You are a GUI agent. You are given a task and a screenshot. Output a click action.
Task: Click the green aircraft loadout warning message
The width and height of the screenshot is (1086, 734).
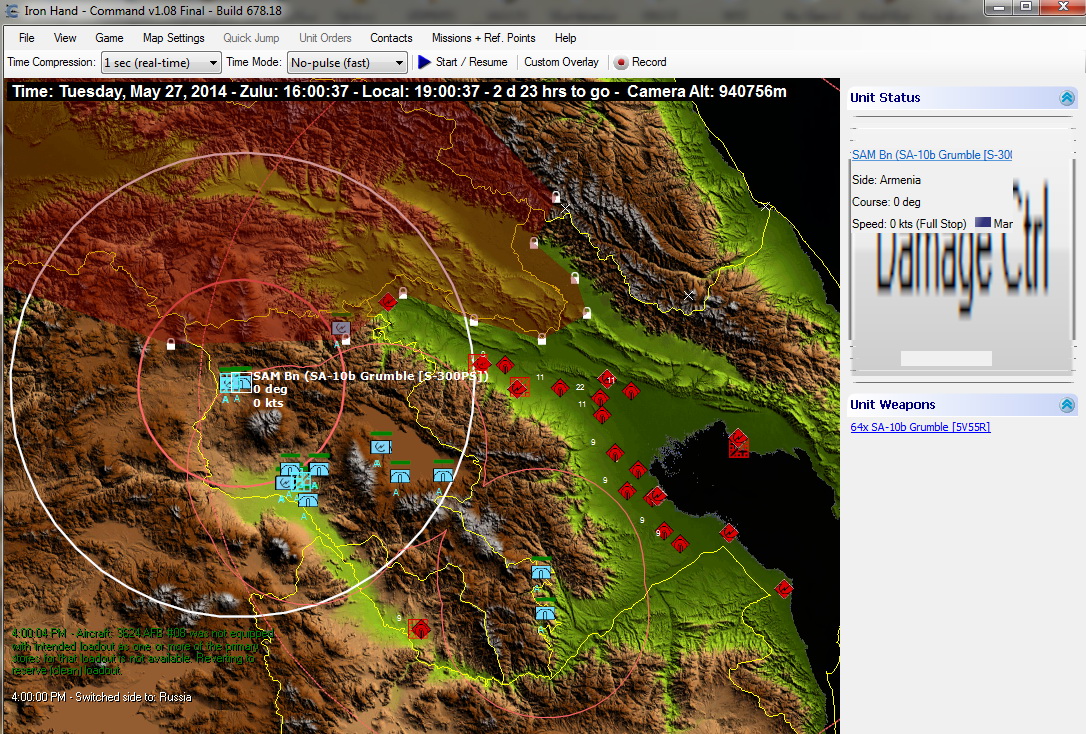point(143,652)
